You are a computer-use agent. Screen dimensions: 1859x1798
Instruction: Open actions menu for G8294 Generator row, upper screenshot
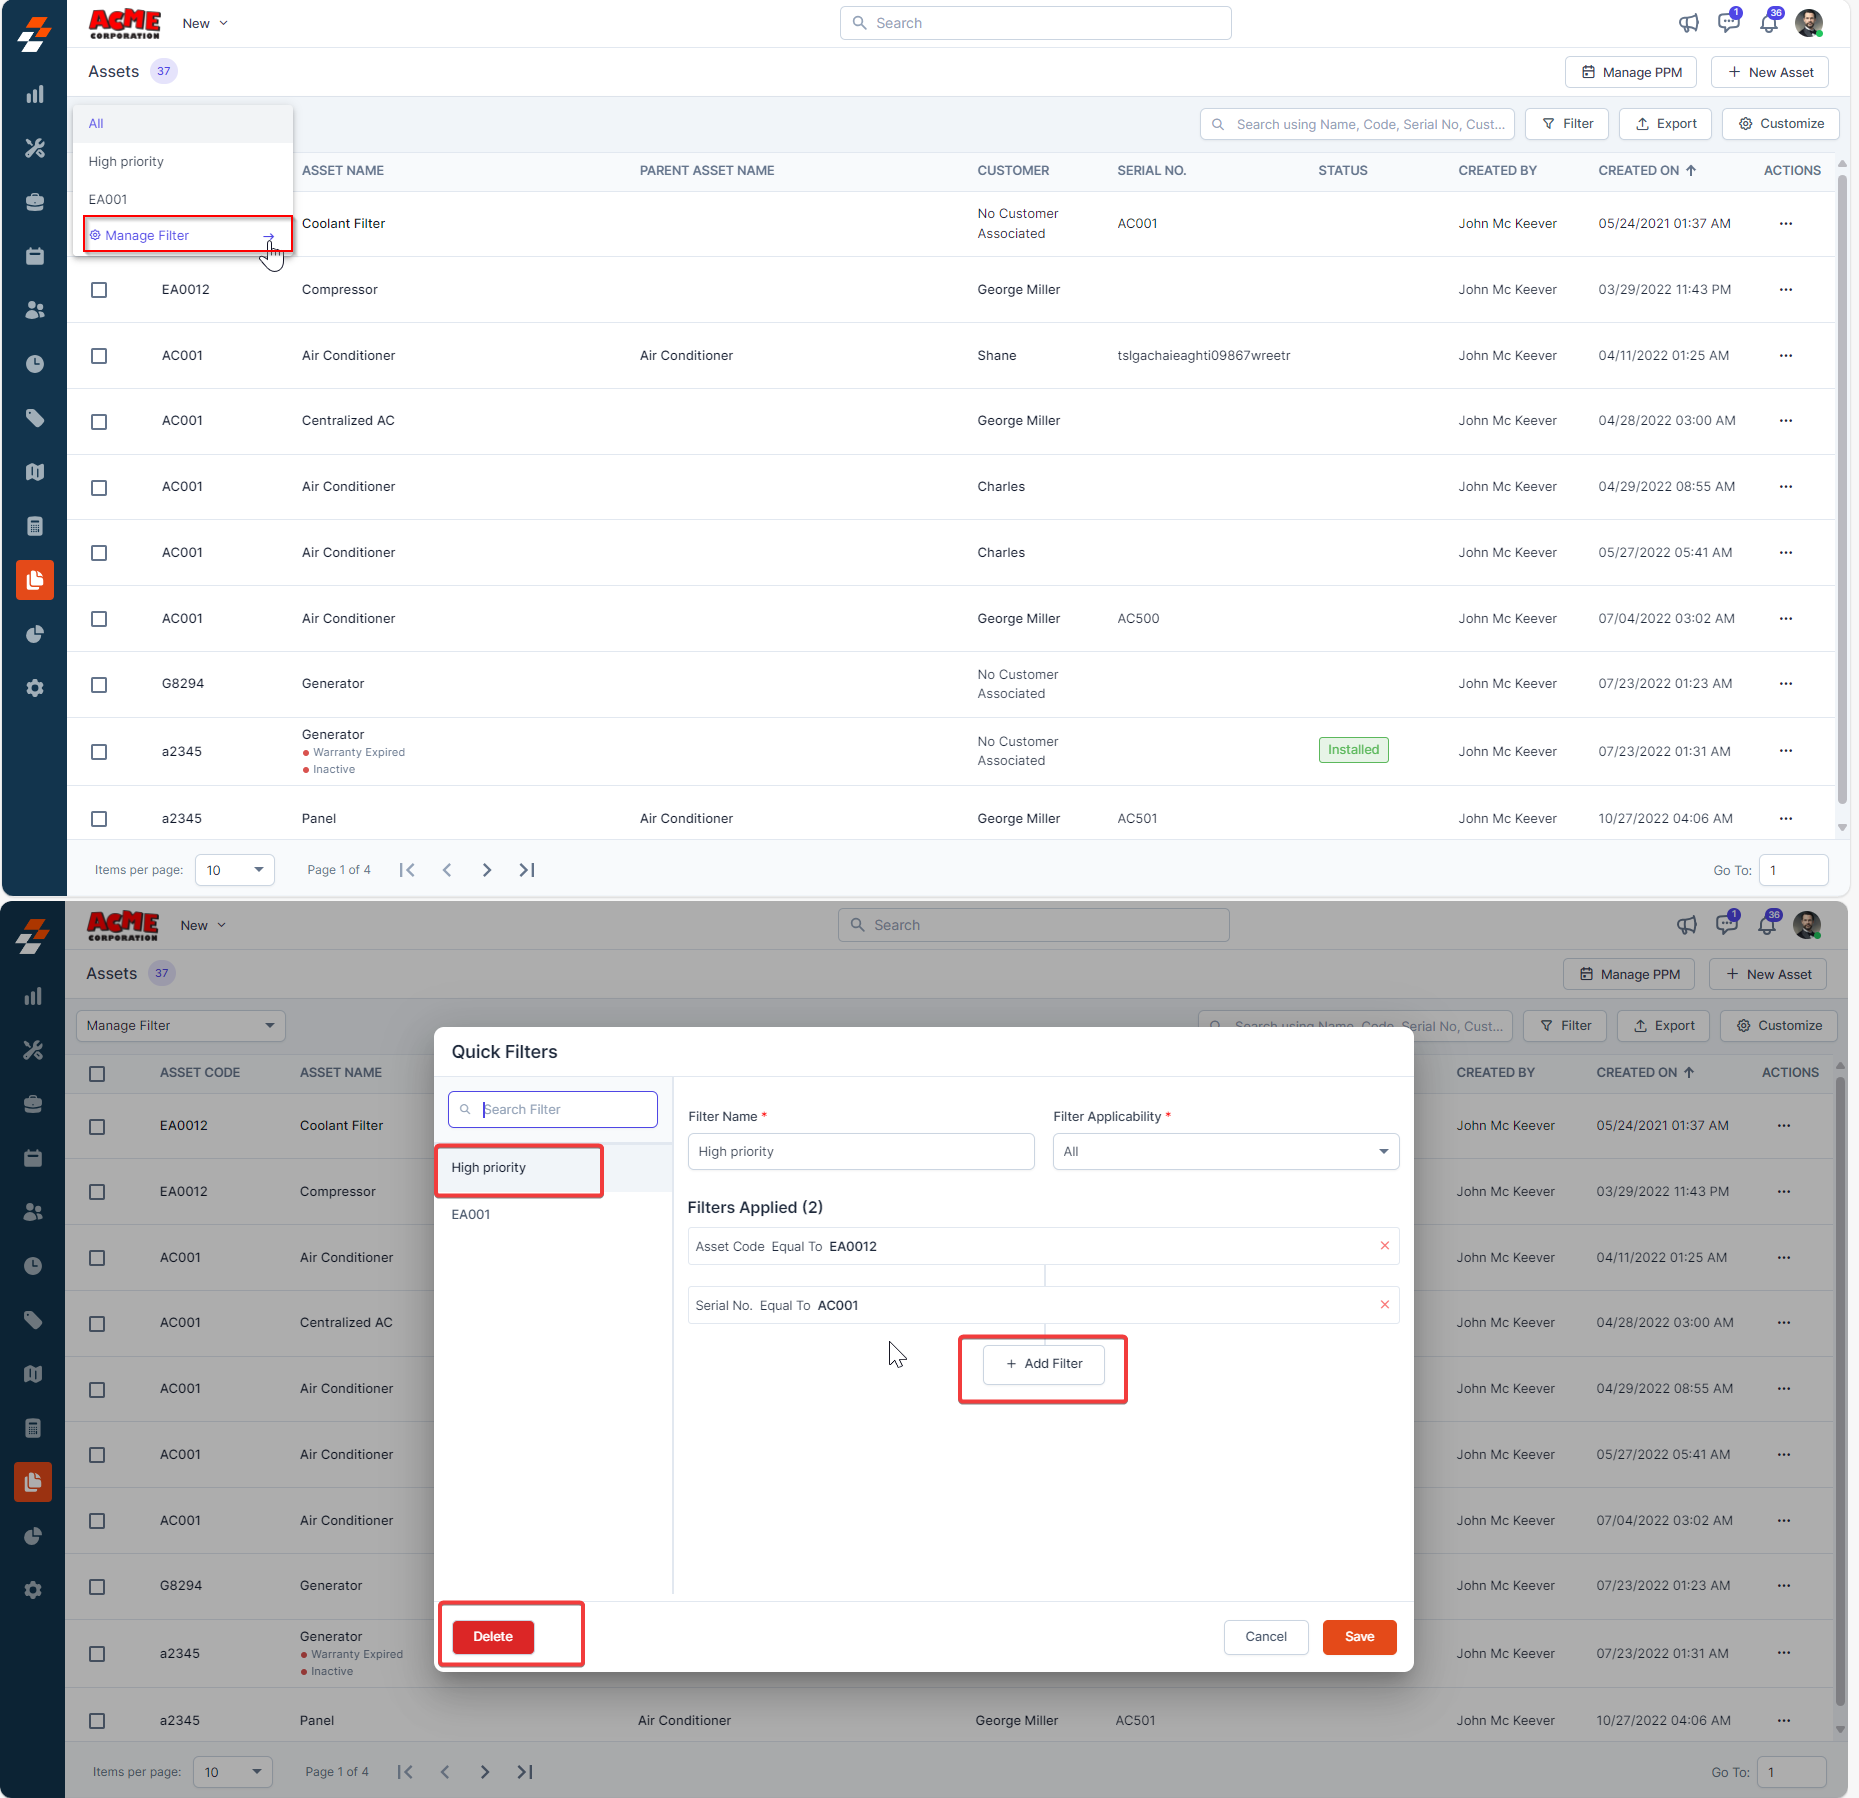click(1786, 684)
